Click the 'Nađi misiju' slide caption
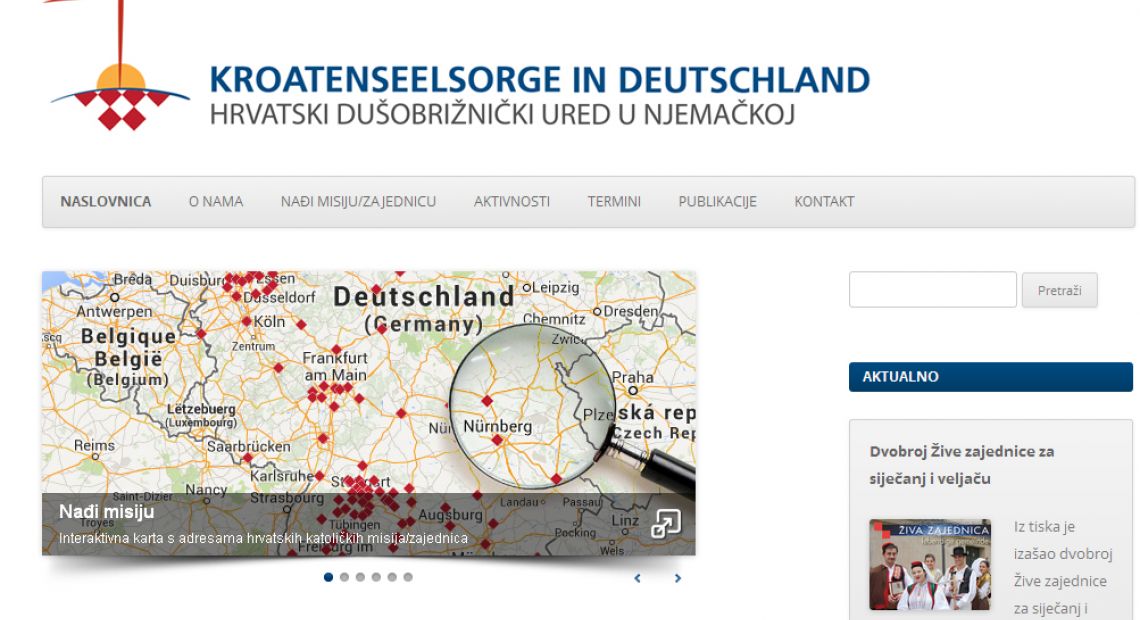The height and width of the screenshot is (620, 1140). tap(107, 512)
